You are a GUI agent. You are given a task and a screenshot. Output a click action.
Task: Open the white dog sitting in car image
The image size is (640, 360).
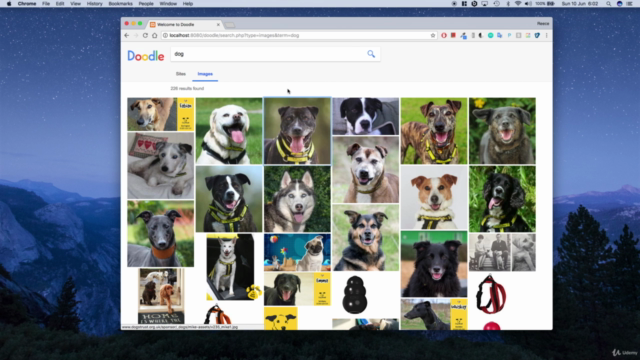pos(230,267)
